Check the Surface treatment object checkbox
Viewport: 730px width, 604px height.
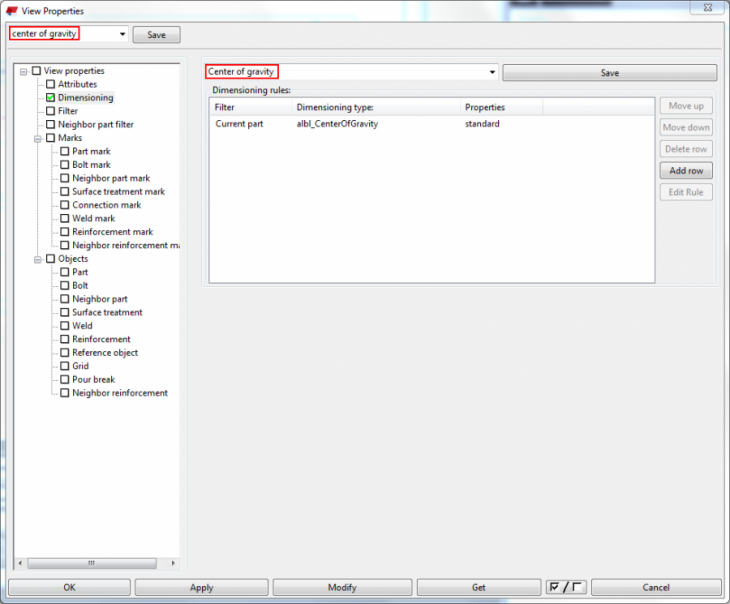coord(65,312)
